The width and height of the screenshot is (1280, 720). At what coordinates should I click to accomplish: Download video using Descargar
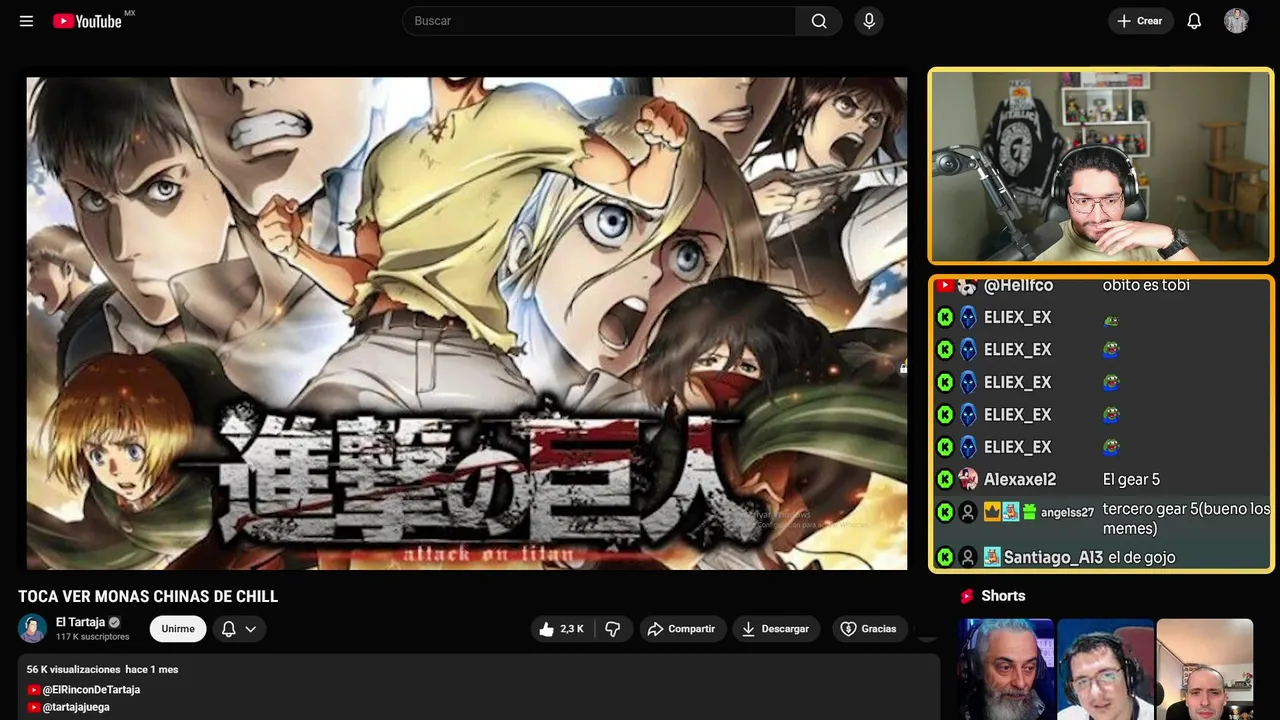[x=776, y=629]
